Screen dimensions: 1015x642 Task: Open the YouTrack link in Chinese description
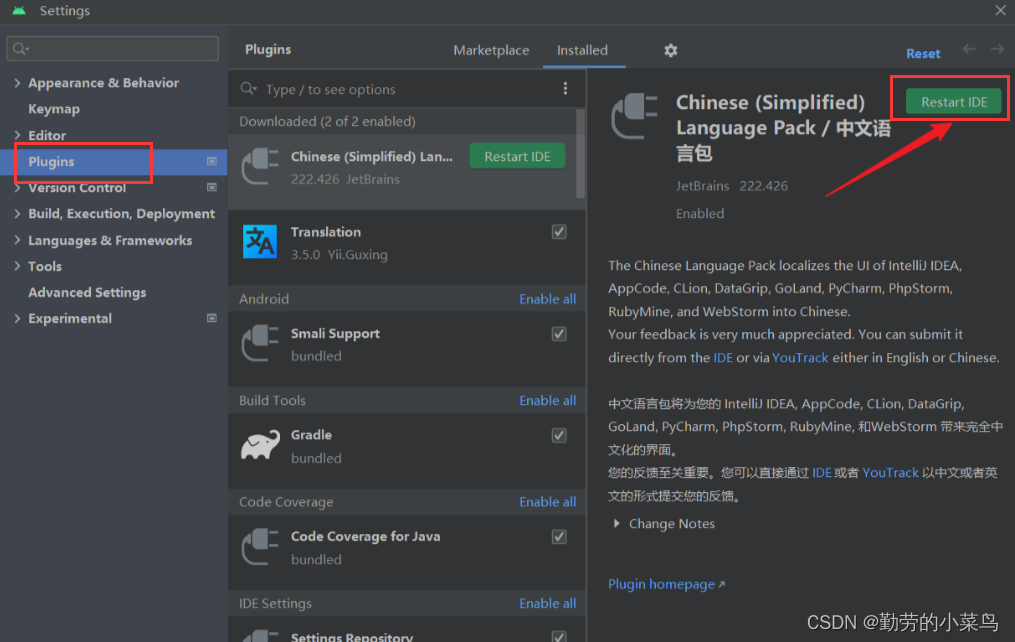(x=890, y=472)
